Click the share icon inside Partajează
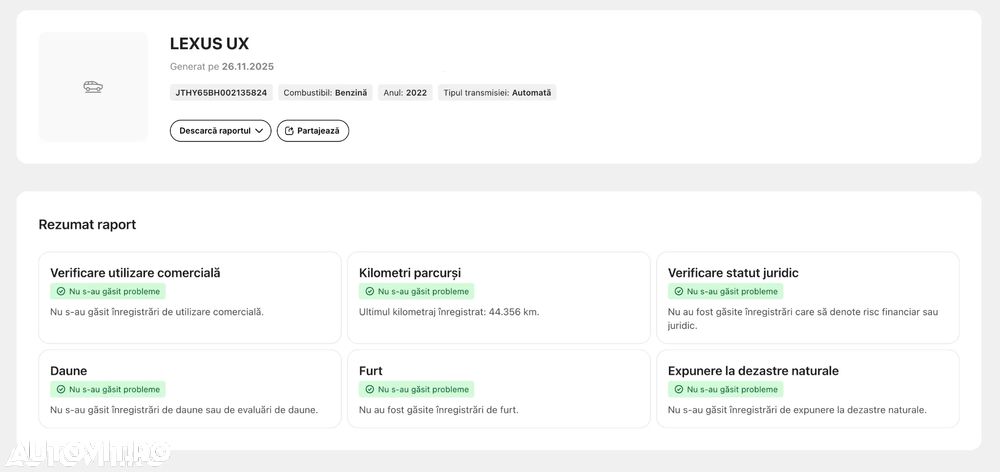The width and height of the screenshot is (1000, 472). tap(289, 131)
